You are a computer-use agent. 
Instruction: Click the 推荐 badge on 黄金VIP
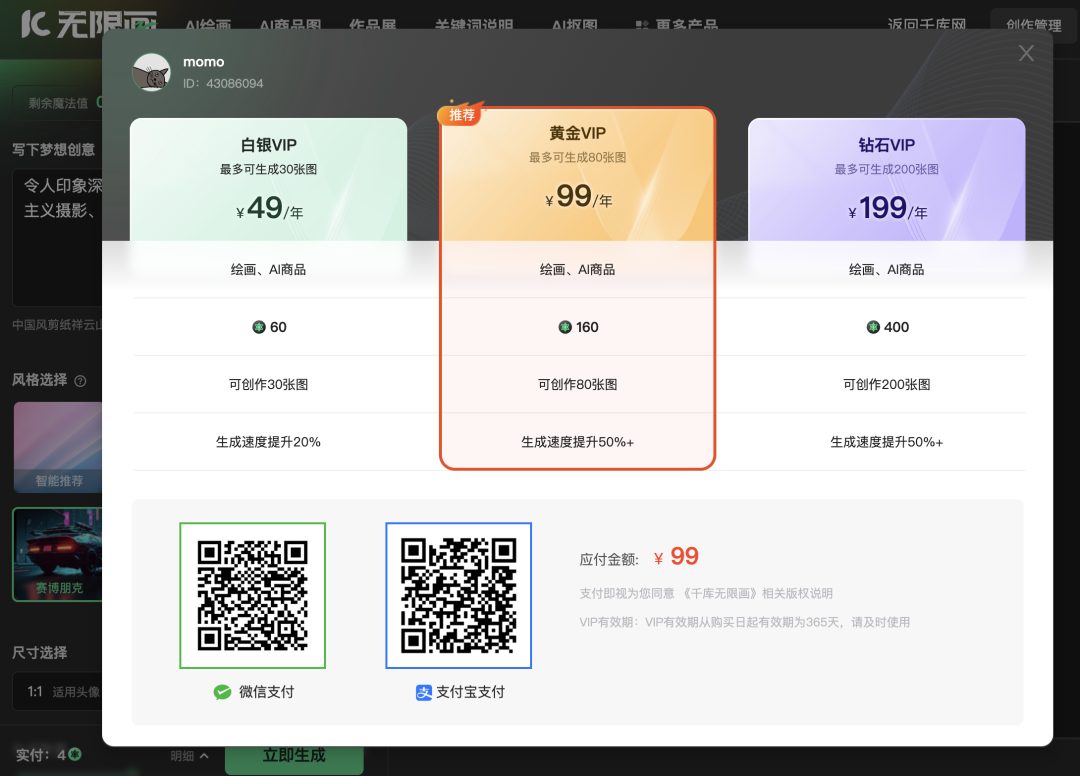pyautogui.click(x=460, y=114)
